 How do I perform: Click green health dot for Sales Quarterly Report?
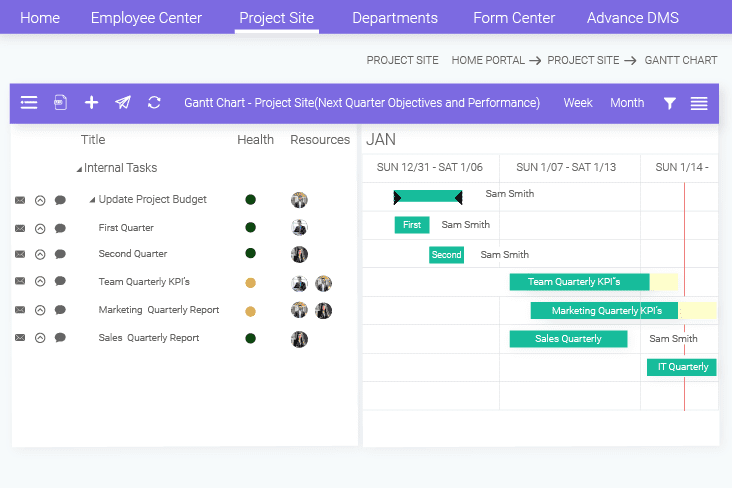pyautogui.click(x=251, y=338)
